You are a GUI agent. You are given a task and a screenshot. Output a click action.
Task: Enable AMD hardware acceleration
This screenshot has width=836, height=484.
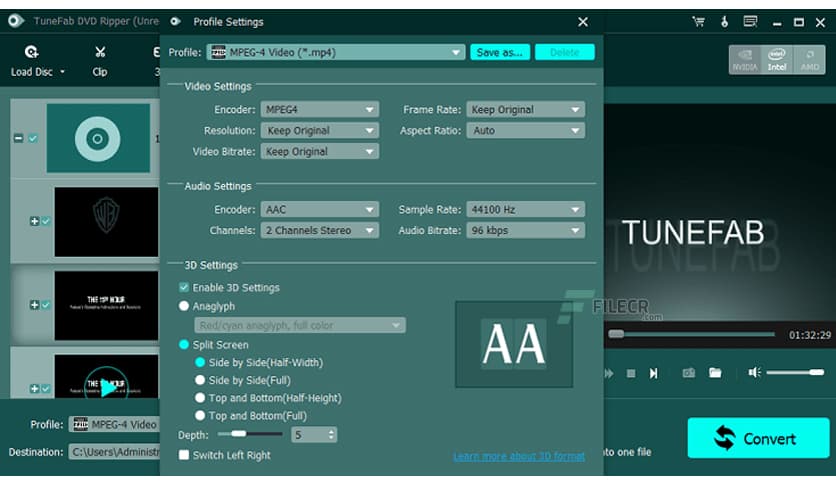coord(809,60)
